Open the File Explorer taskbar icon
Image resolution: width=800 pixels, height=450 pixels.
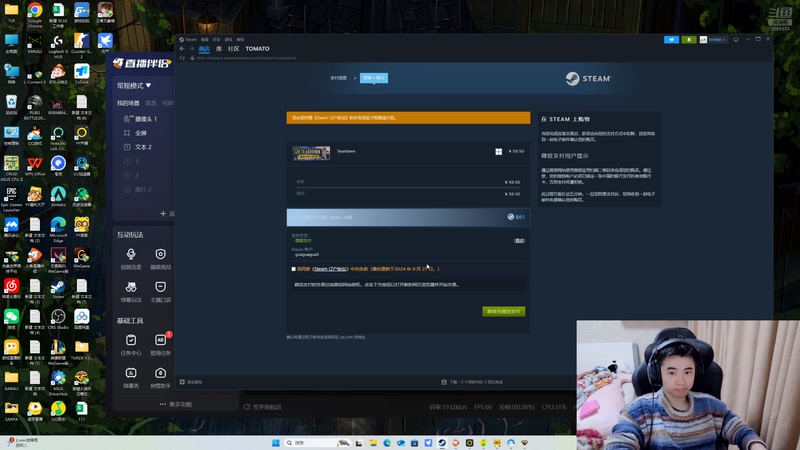[x=373, y=443]
